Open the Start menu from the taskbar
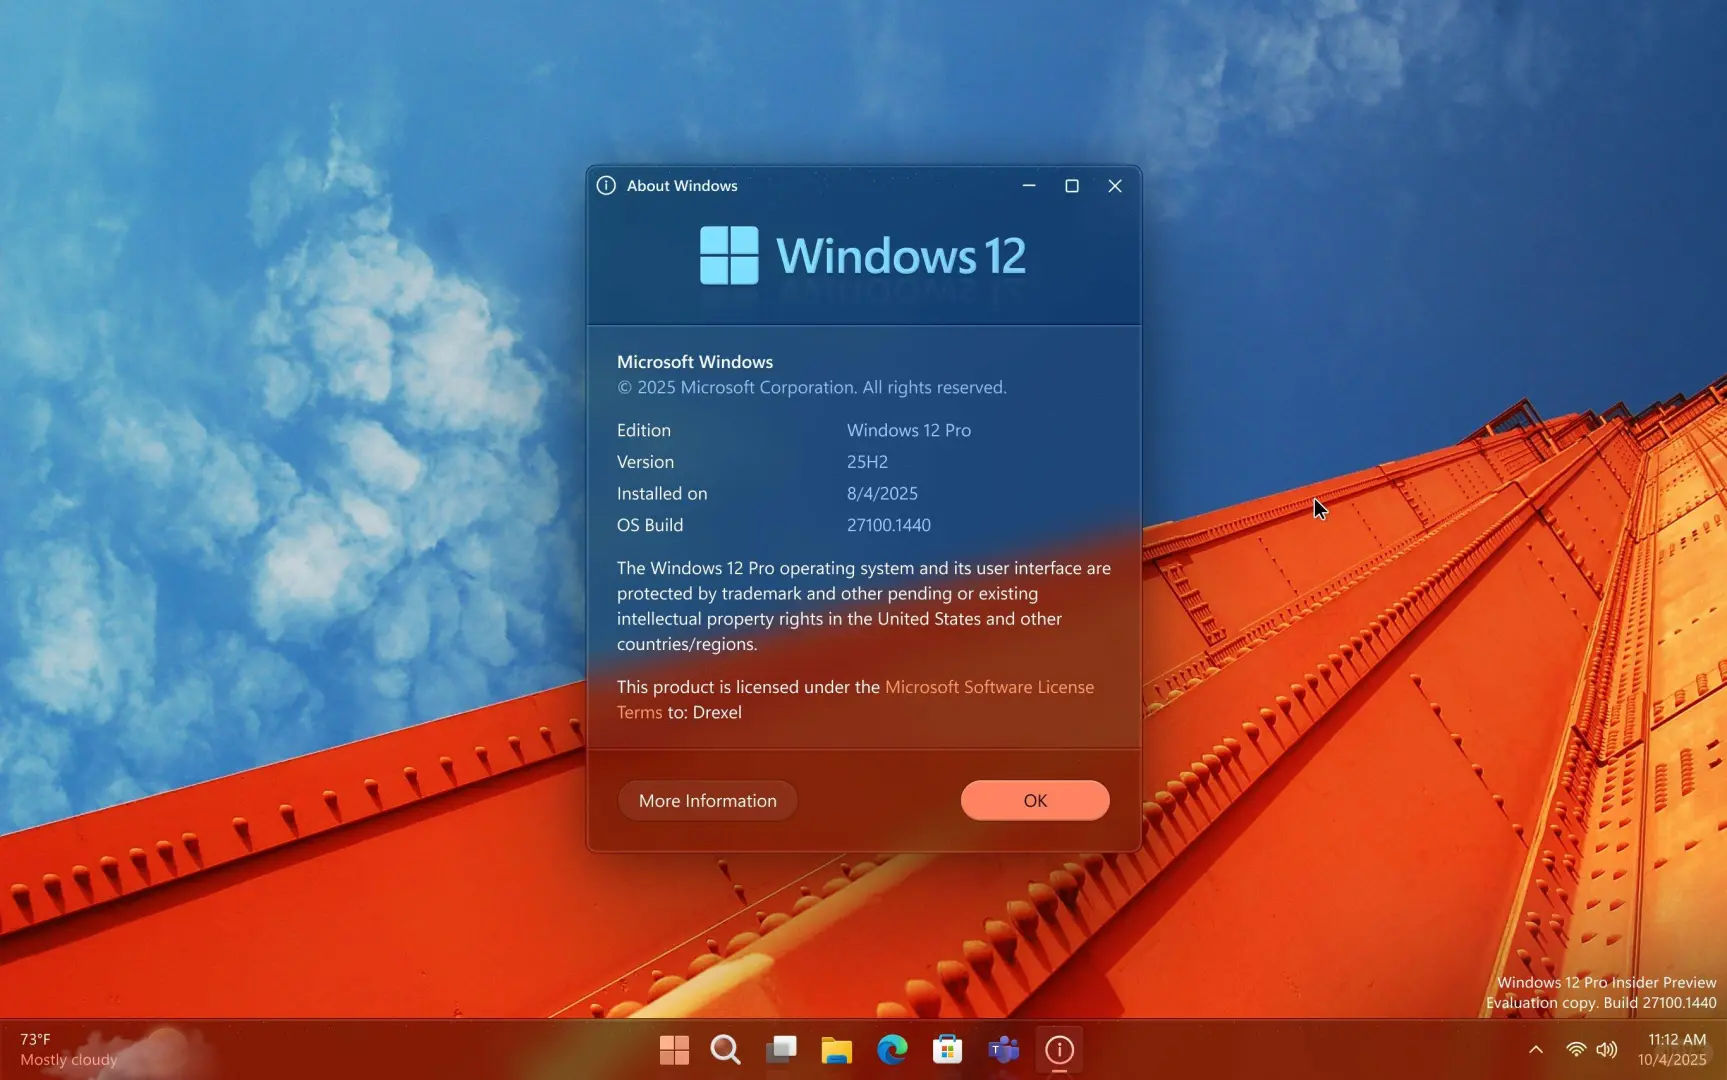The width and height of the screenshot is (1727, 1080). click(x=673, y=1050)
